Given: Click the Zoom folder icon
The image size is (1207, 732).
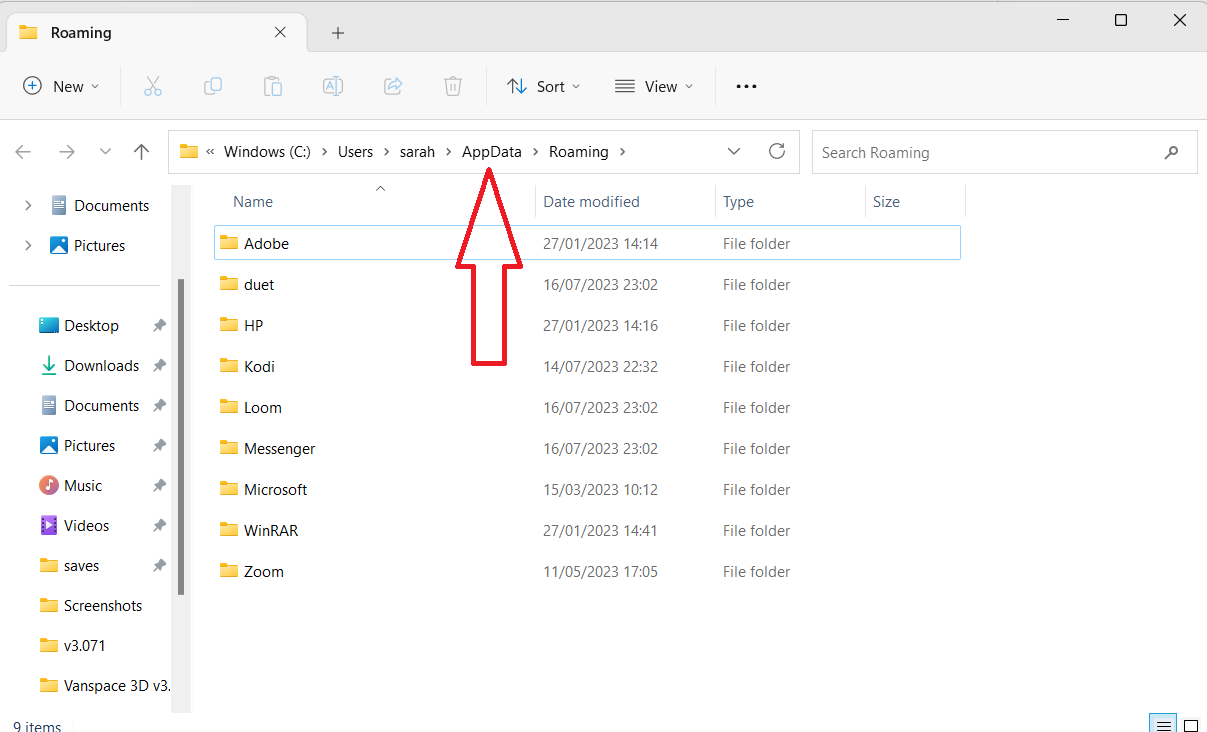Looking at the screenshot, I should tap(229, 571).
